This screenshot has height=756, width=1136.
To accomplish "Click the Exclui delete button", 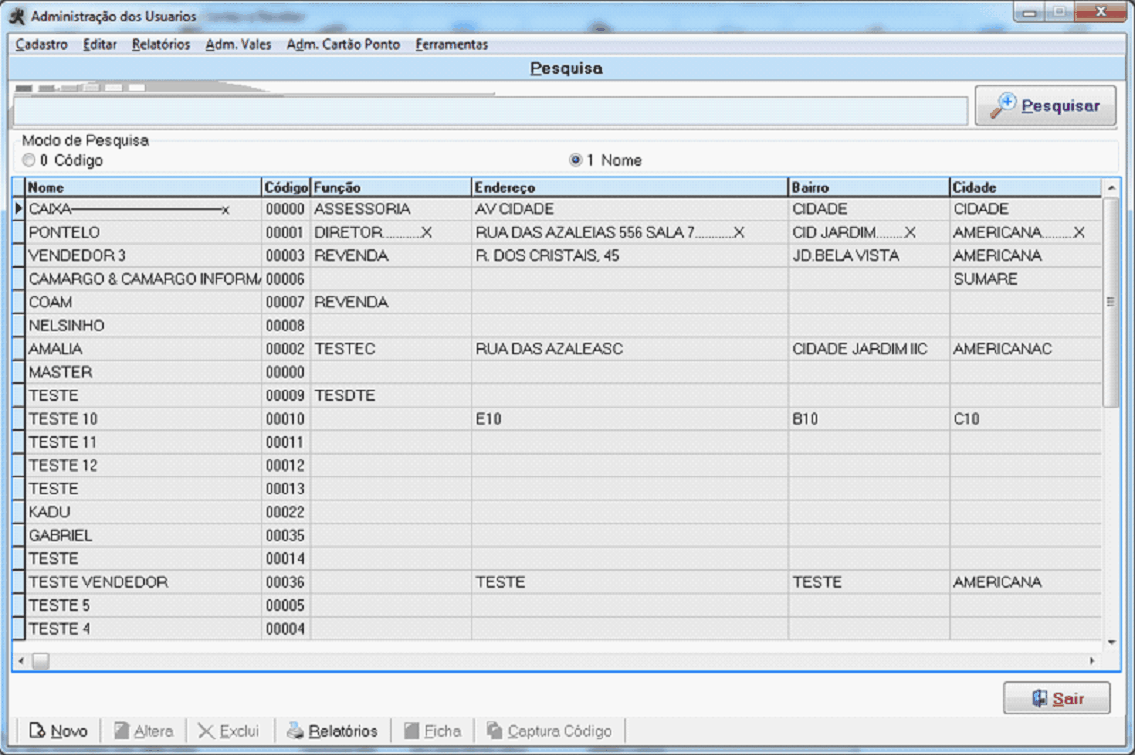I will 228,731.
